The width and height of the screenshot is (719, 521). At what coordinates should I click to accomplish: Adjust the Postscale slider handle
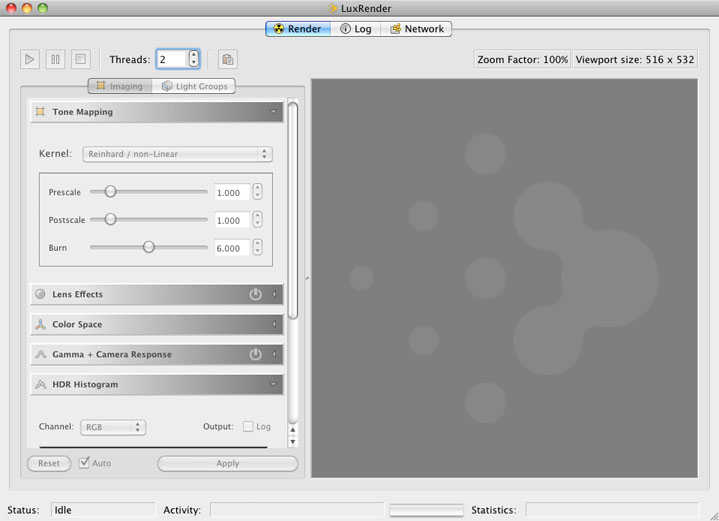tap(110, 219)
